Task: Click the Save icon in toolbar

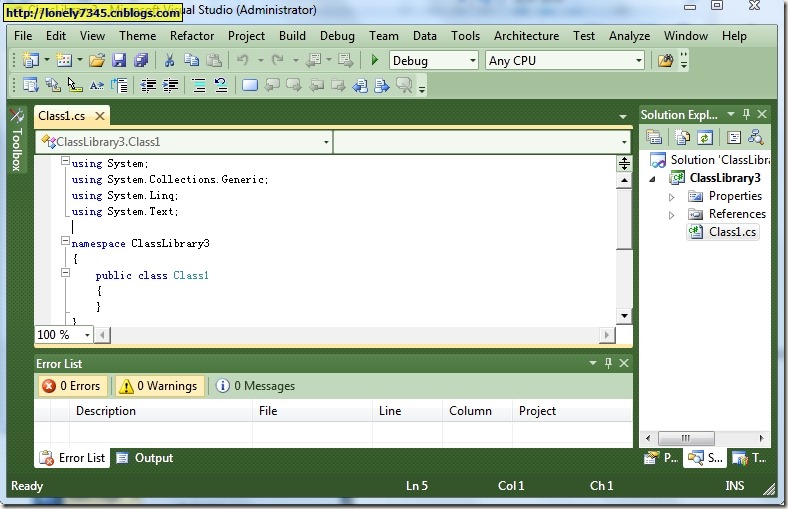Action: (119, 60)
